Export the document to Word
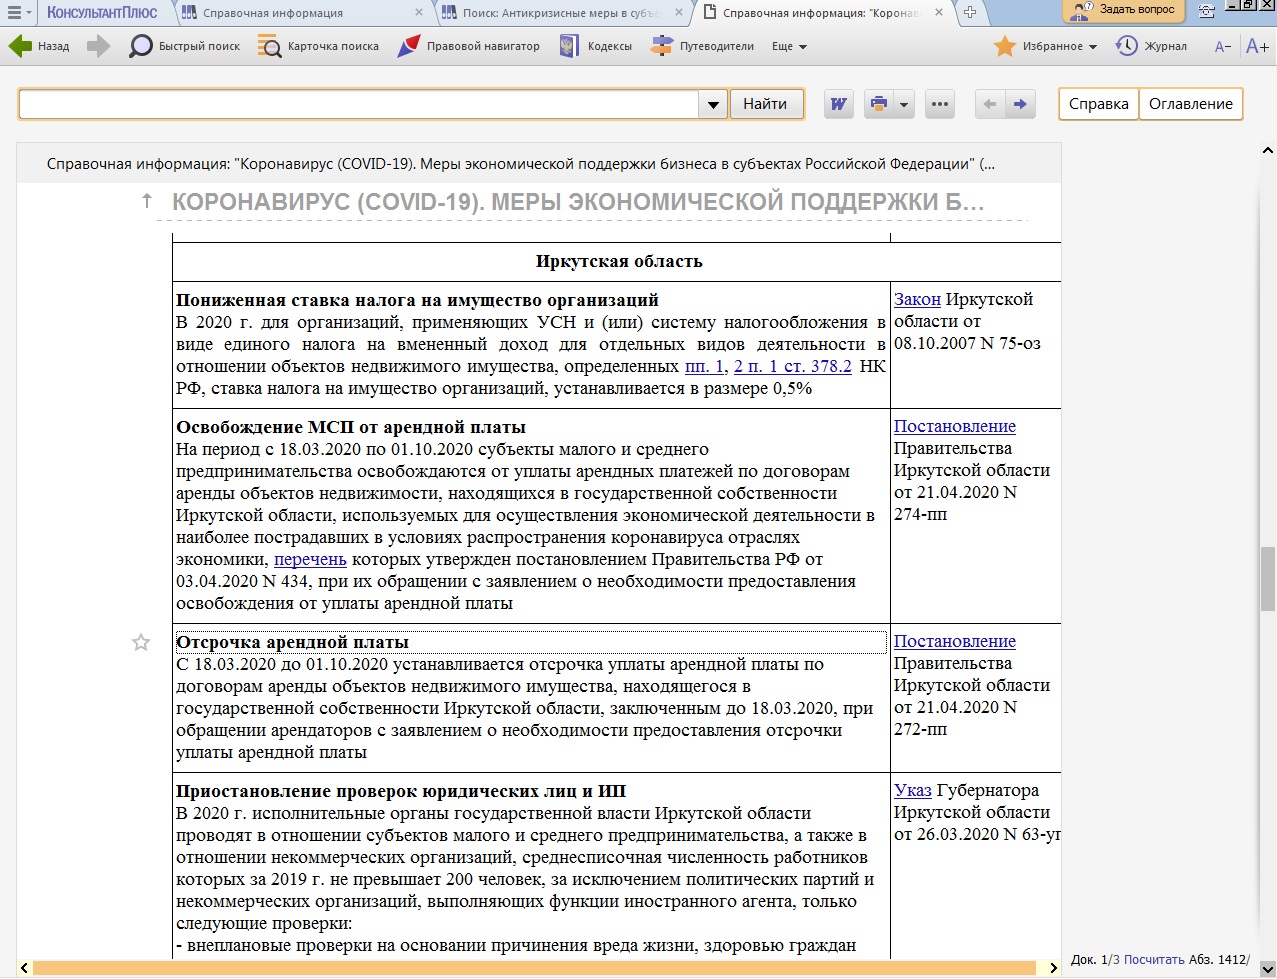1277x979 pixels. [x=838, y=104]
